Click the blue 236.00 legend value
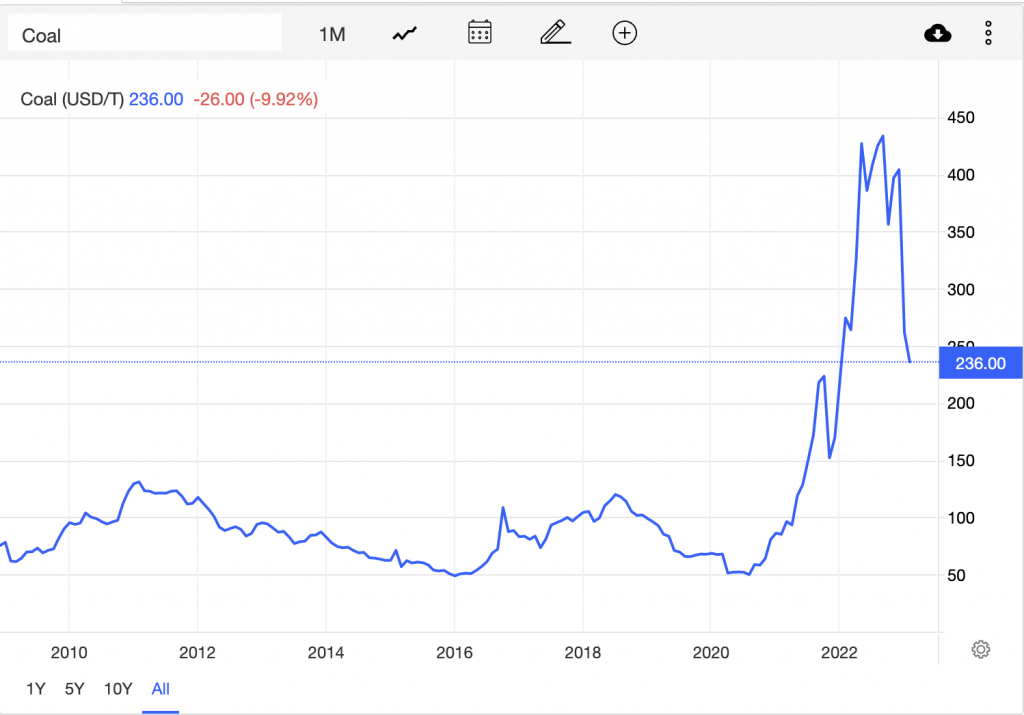Image resolution: width=1024 pixels, height=715 pixels. point(156,99)
